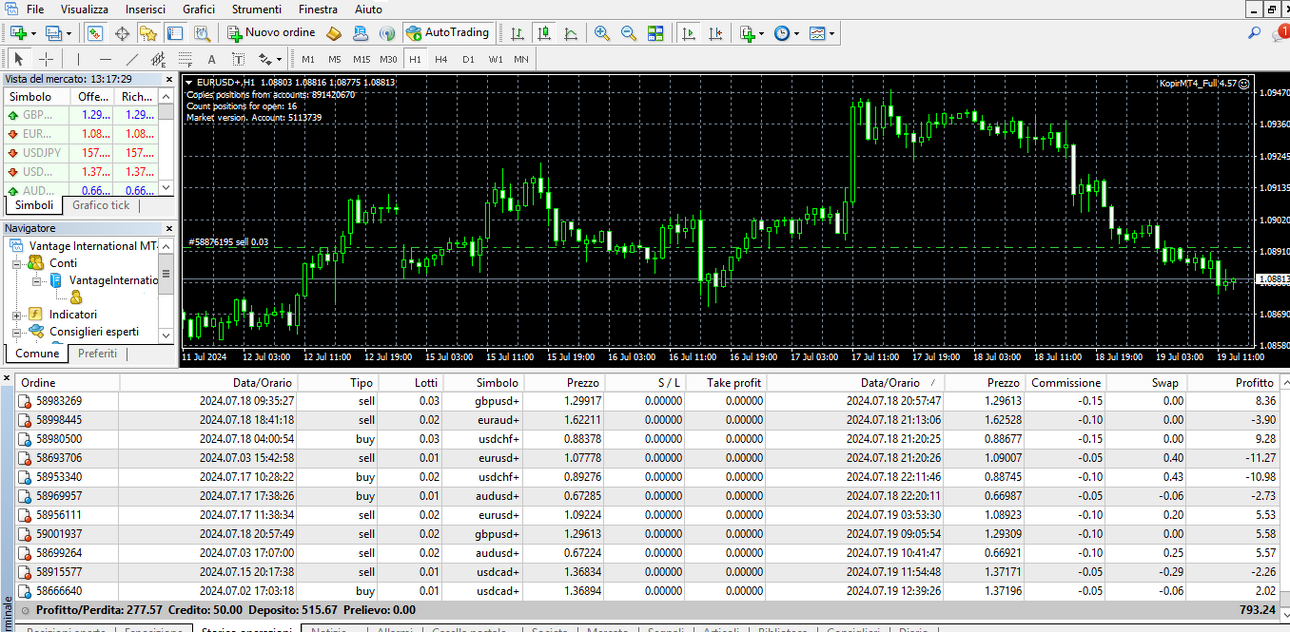
Task: Switch to the H4 timeframe
Action: [x=441, y=59]
